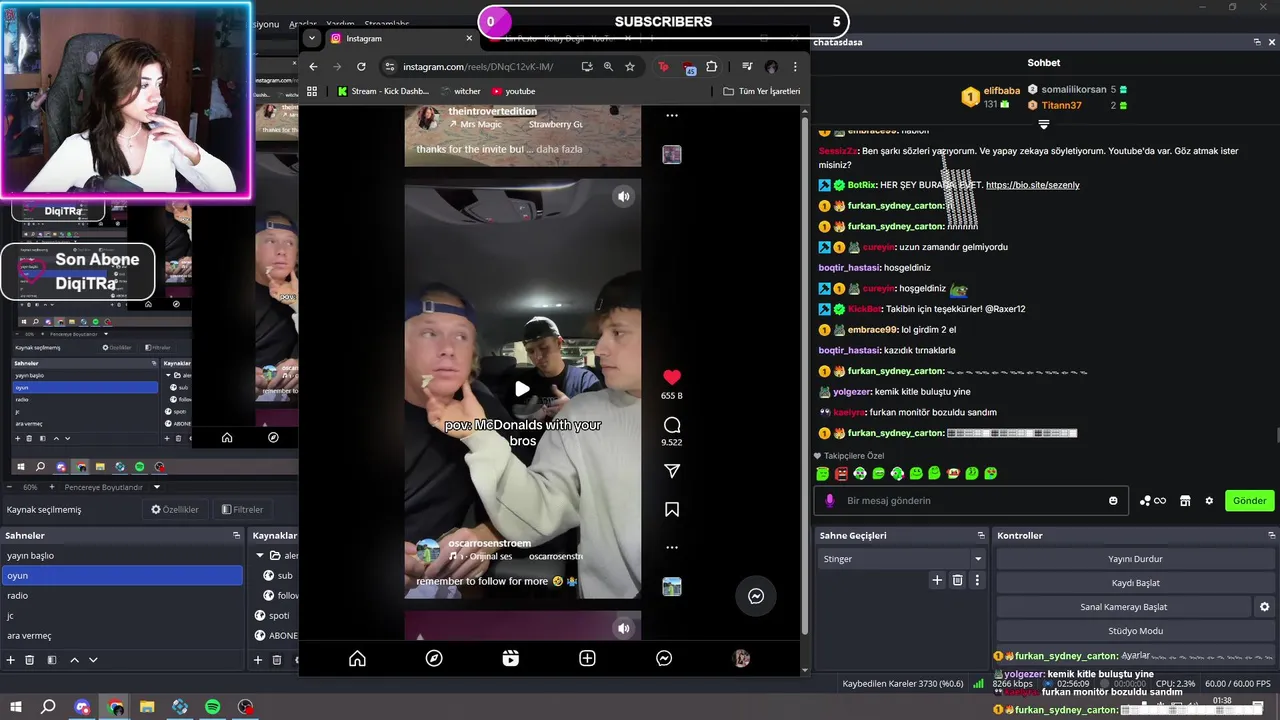This screenshot has height=720, width=1280.
Task: Delete selected scene in Sahneler
Action: click(30, 660)
